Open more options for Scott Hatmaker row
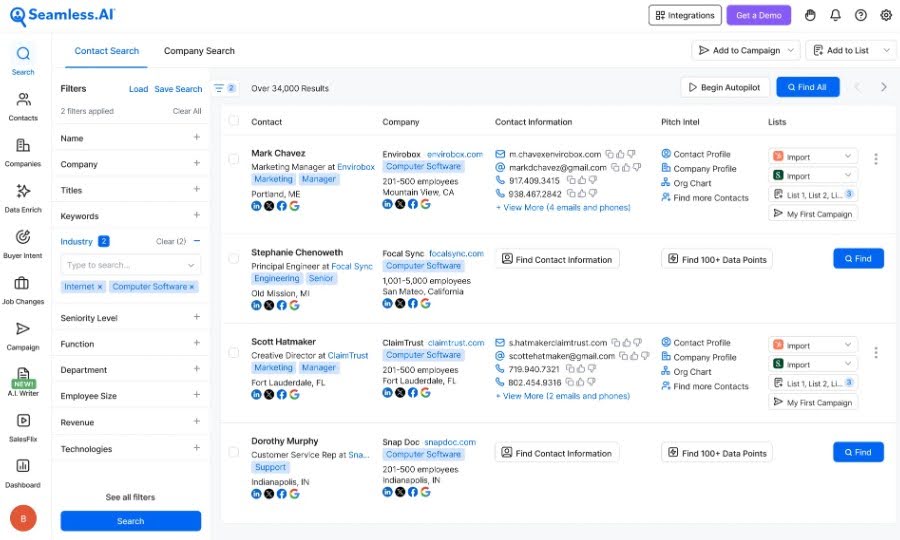 [x=875, y=352]
